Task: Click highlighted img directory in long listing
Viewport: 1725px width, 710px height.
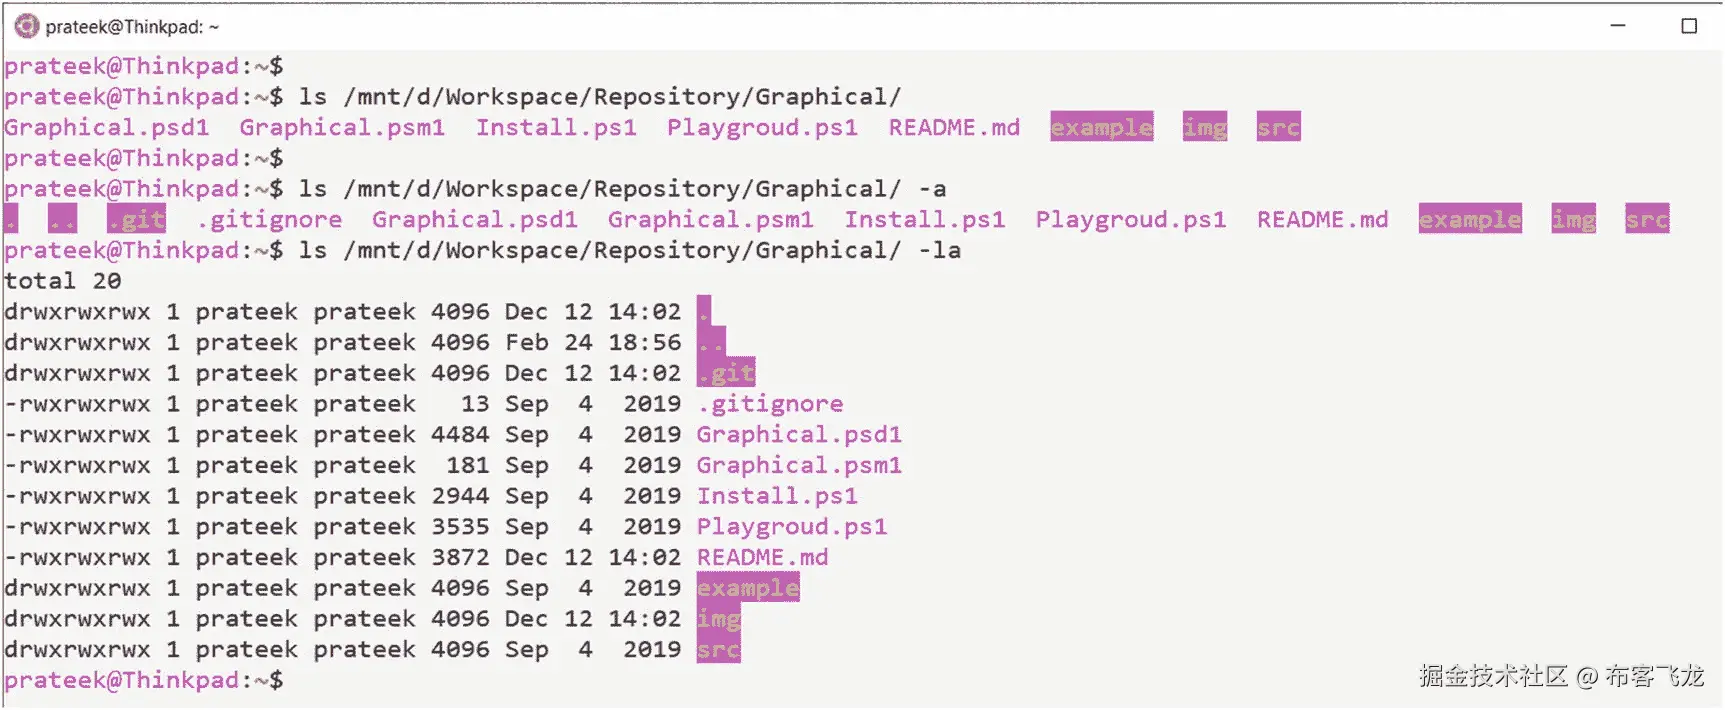Action: click(x=718, y=619)
